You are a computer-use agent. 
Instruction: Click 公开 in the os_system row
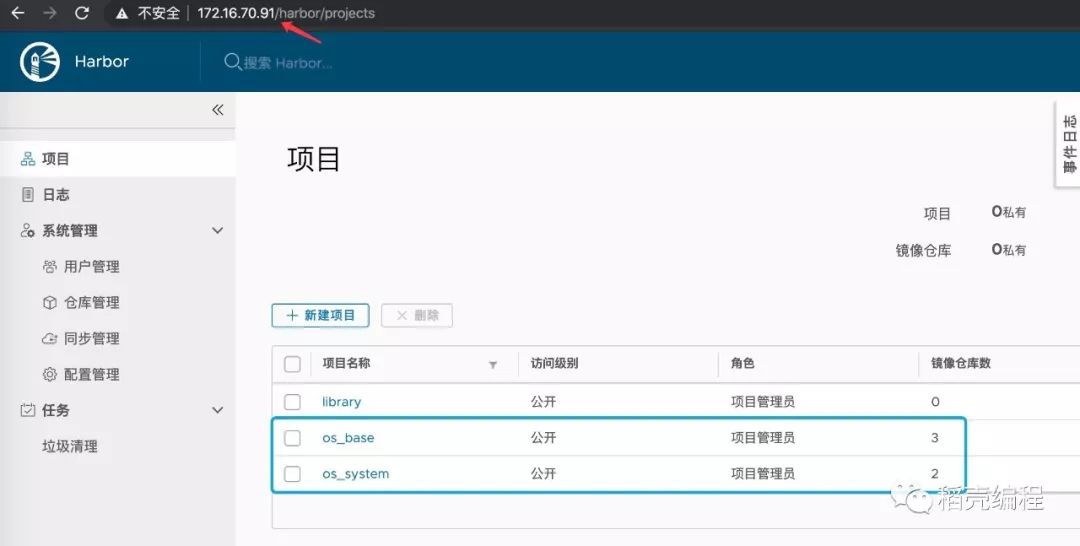[x=543, y=473]
